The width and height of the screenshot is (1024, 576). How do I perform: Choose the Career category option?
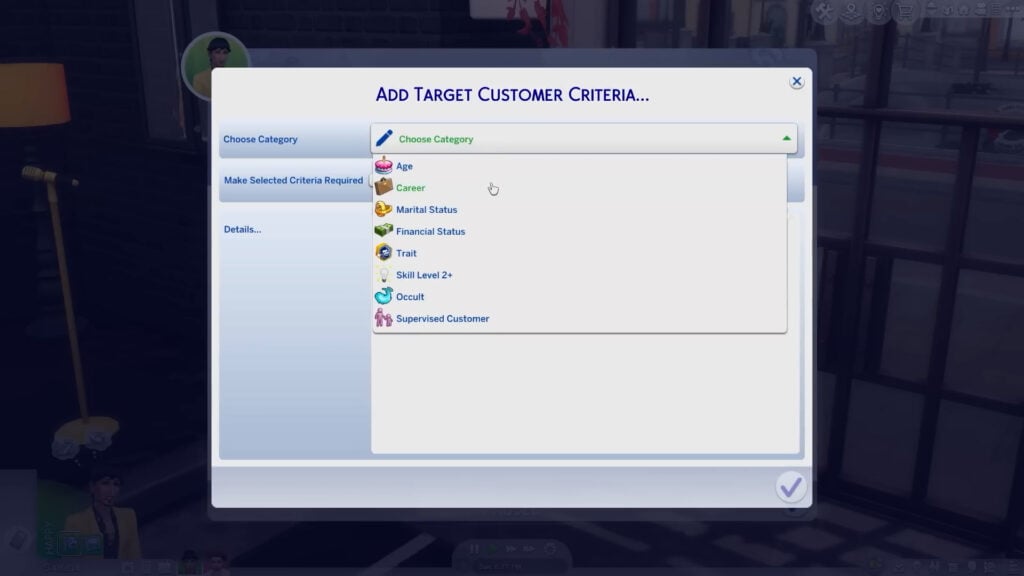pyautogui.click(x=410, y=188)
